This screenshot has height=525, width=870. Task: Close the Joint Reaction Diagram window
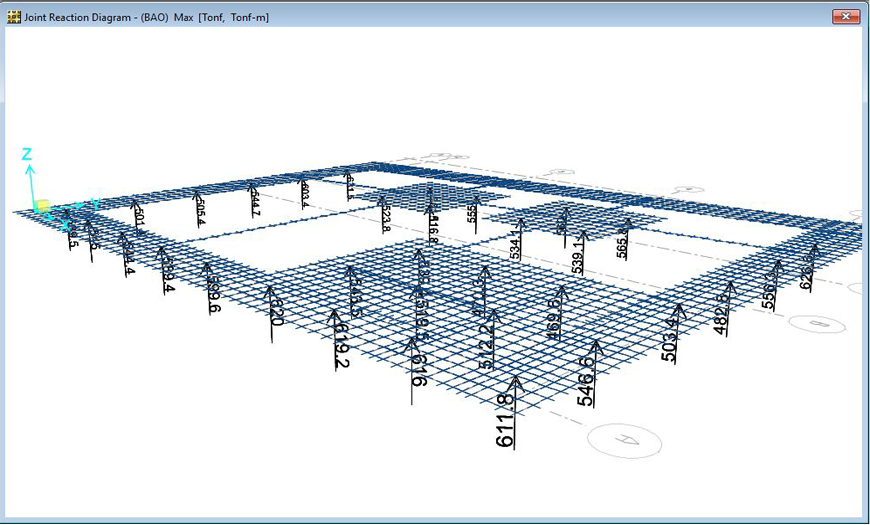point(846,17)
